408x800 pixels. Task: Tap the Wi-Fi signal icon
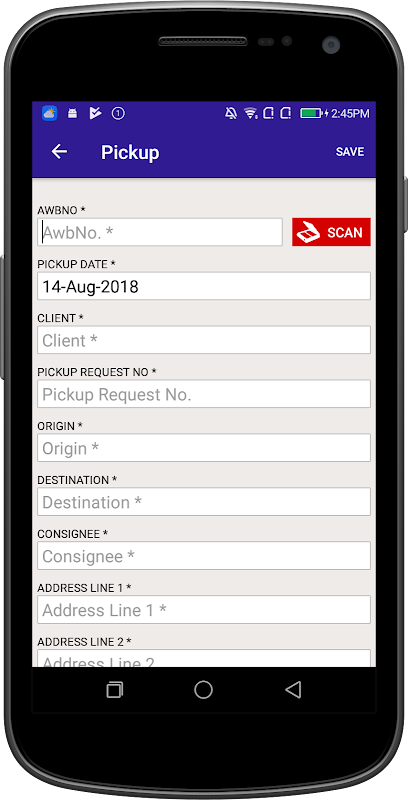pos(250,113)
